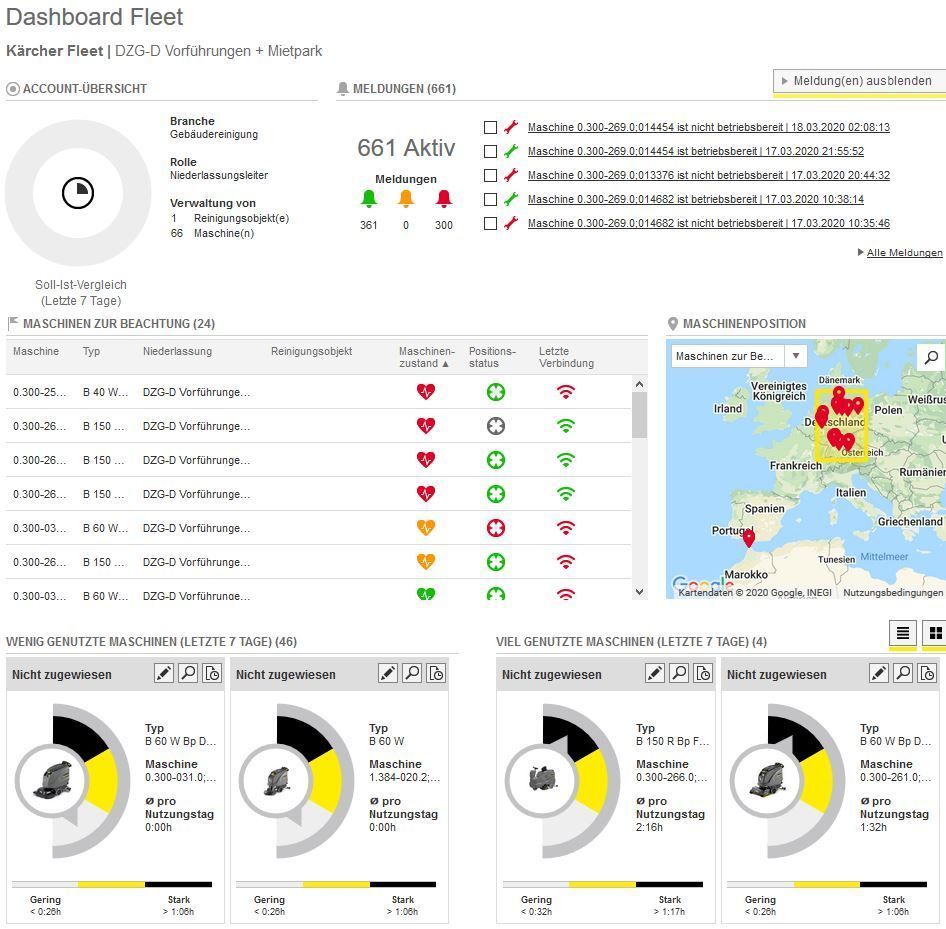Switch to grid view icon

coord(935,633)
